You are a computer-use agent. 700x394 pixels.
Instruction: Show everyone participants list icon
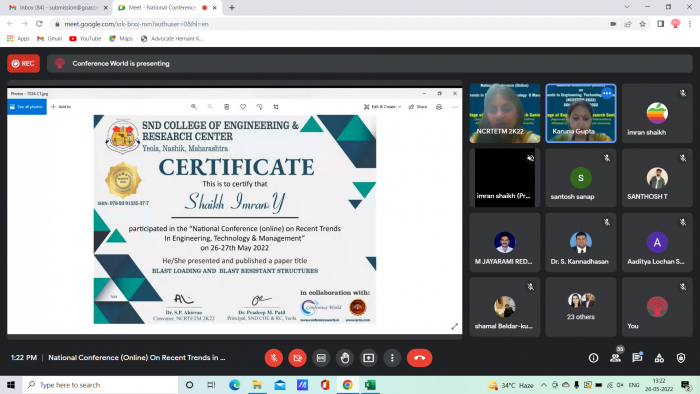pyautogui.click(x=616, y=357)
